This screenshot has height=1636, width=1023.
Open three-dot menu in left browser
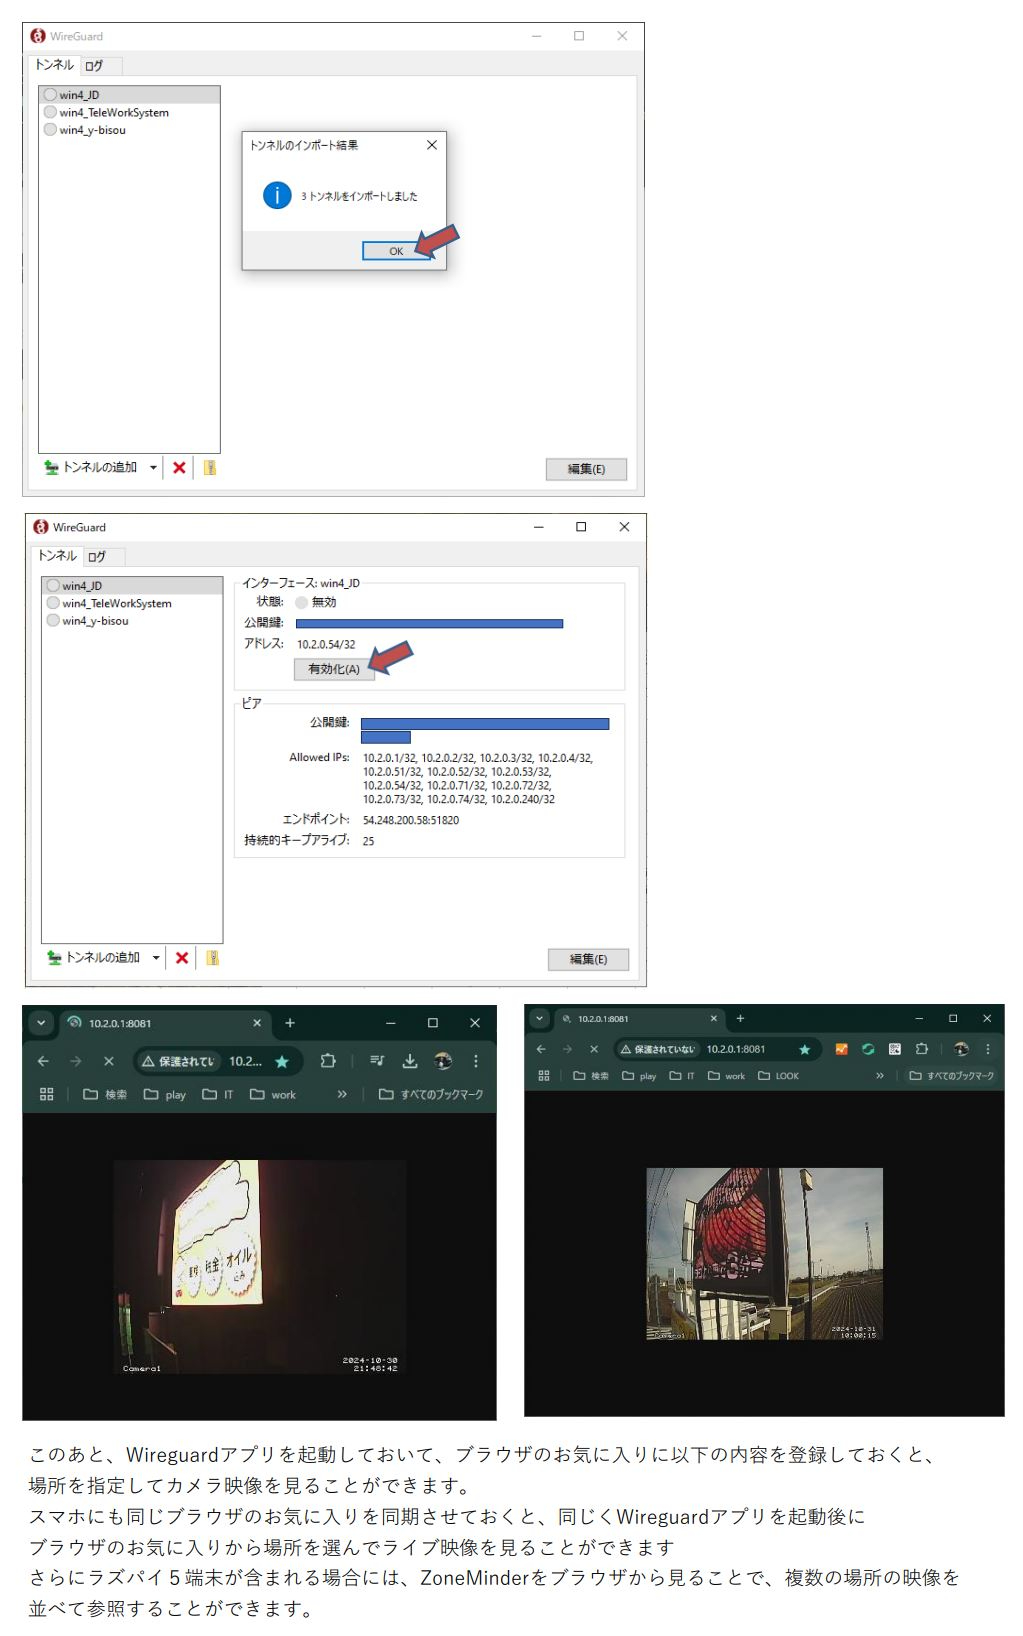[x=476, y=1061]
